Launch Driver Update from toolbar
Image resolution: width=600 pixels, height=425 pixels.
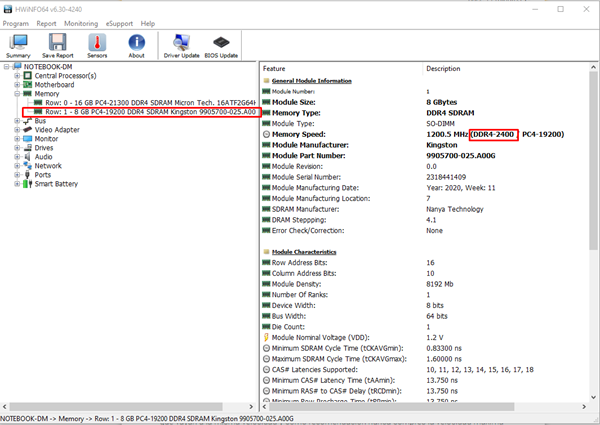pos(181,45)
